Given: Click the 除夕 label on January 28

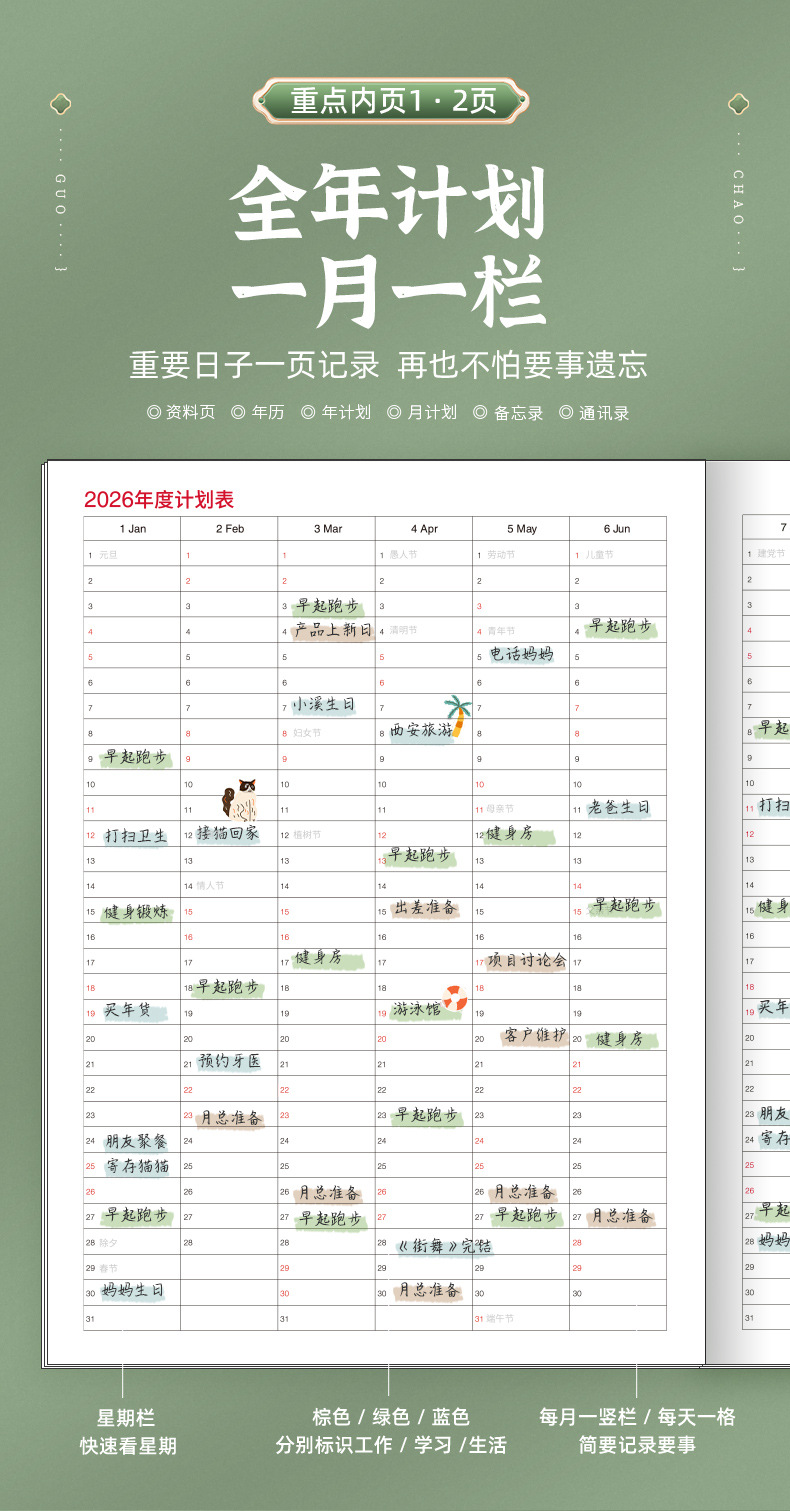Looking at the screenshot, I should [108, 1243].
